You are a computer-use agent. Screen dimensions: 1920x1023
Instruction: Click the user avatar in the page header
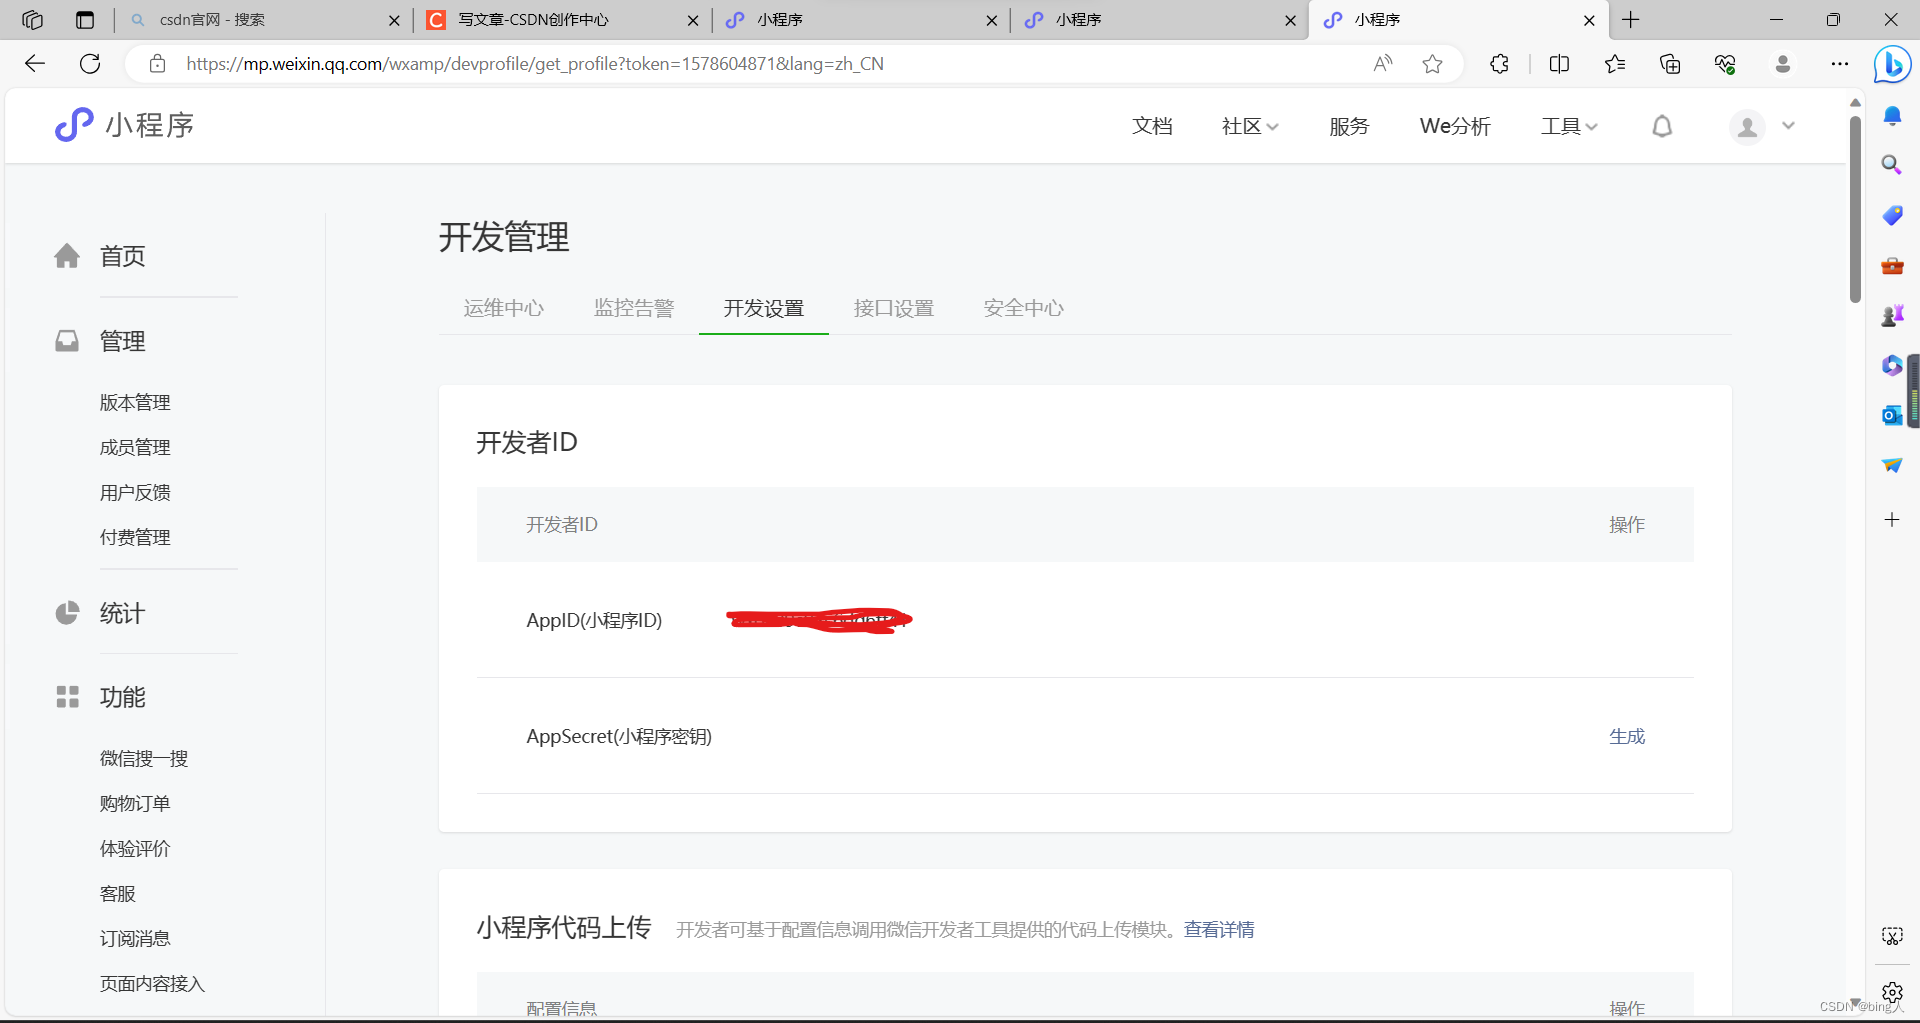click(x=1747, y=127)
